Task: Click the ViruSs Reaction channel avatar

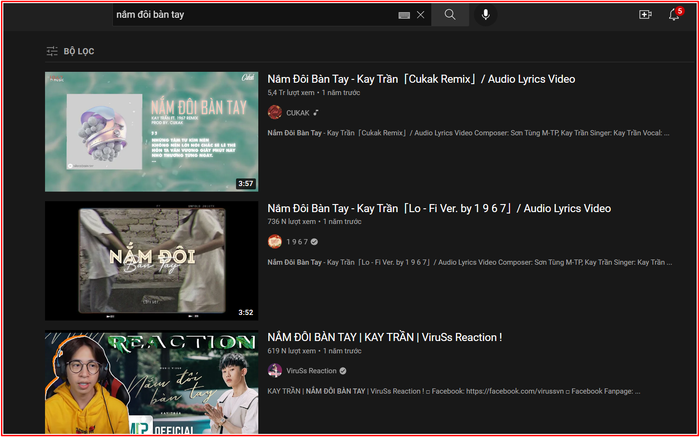Action: [x=275, y=371]
